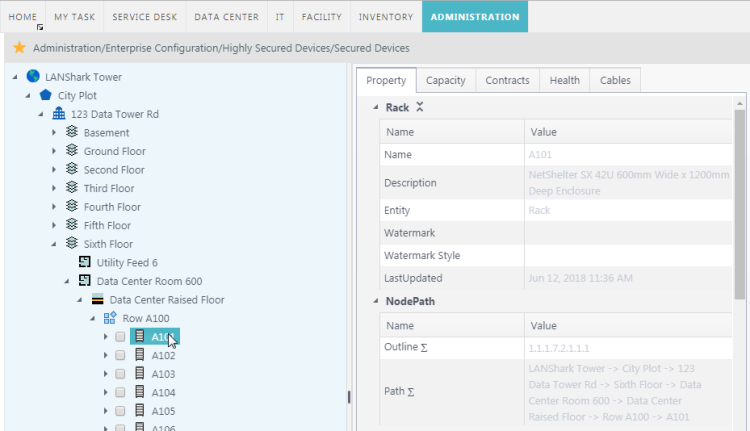Tick the checkbox beside rack A104

click(120, 393)
